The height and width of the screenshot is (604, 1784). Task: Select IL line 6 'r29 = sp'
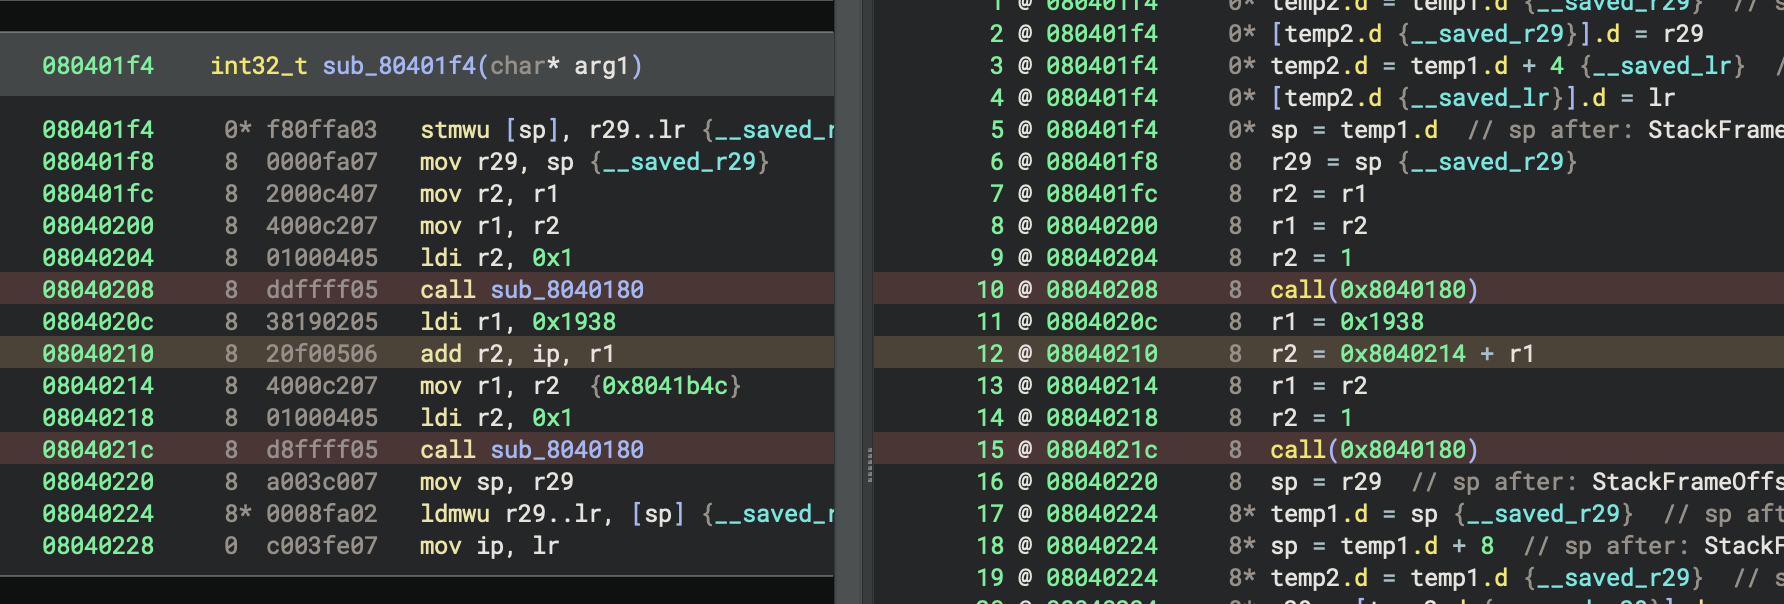click(x=1326, y=162)
